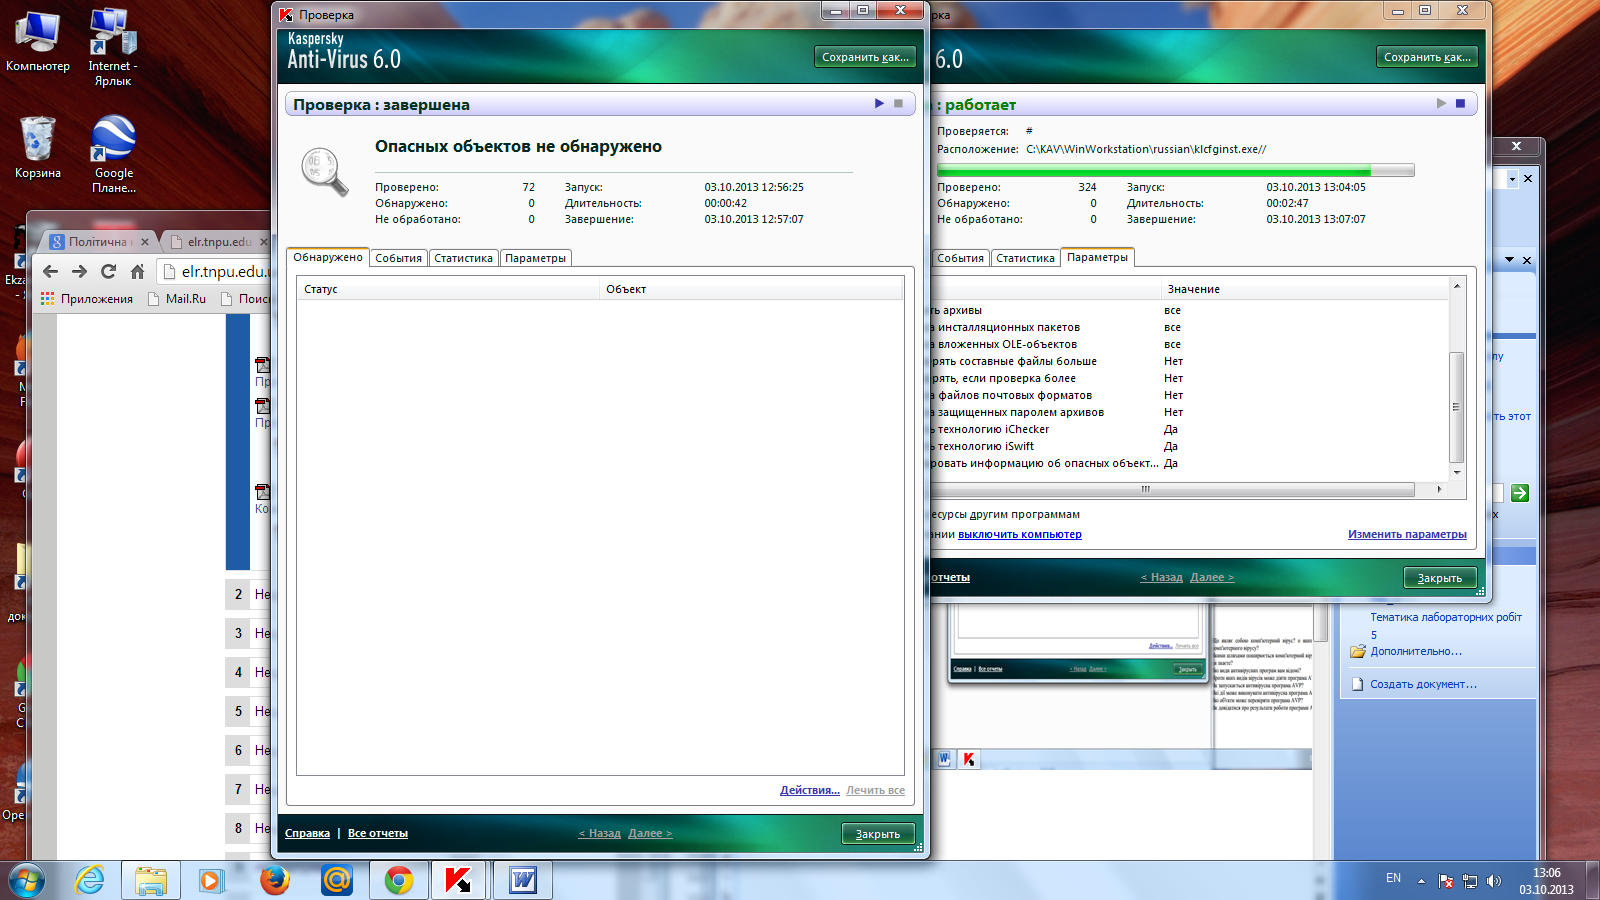Open the Internet - Ярлык desktop shortcut

[113, 48]
